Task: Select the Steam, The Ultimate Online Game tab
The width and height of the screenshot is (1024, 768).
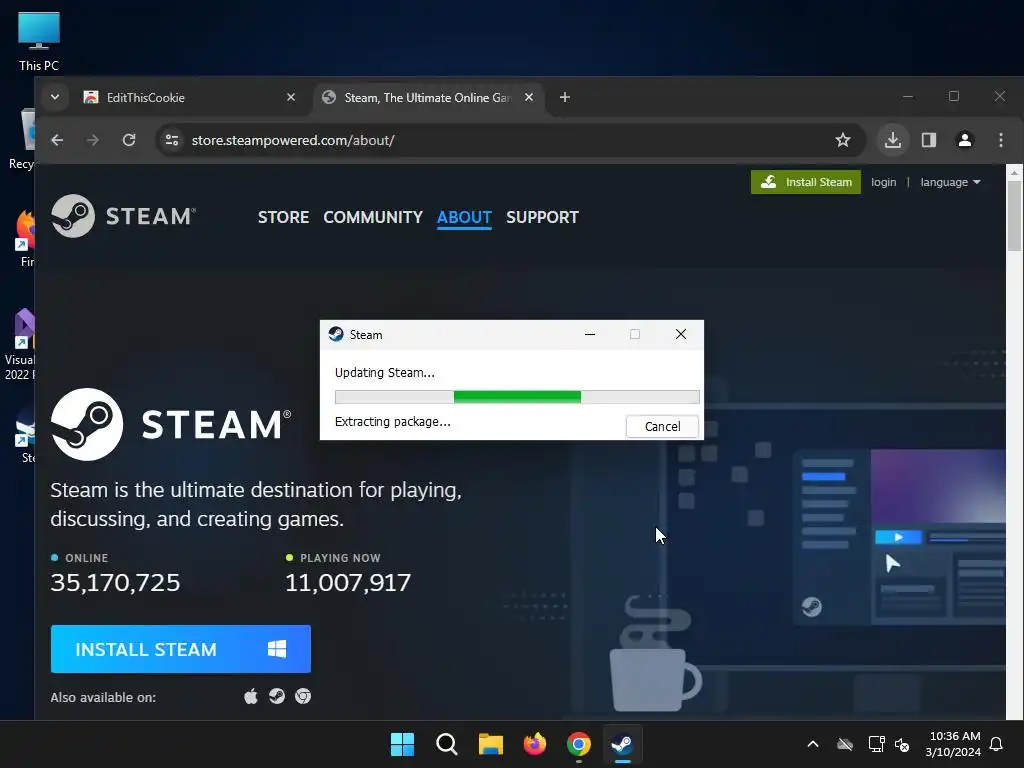Action: click(x=428, y=97)
